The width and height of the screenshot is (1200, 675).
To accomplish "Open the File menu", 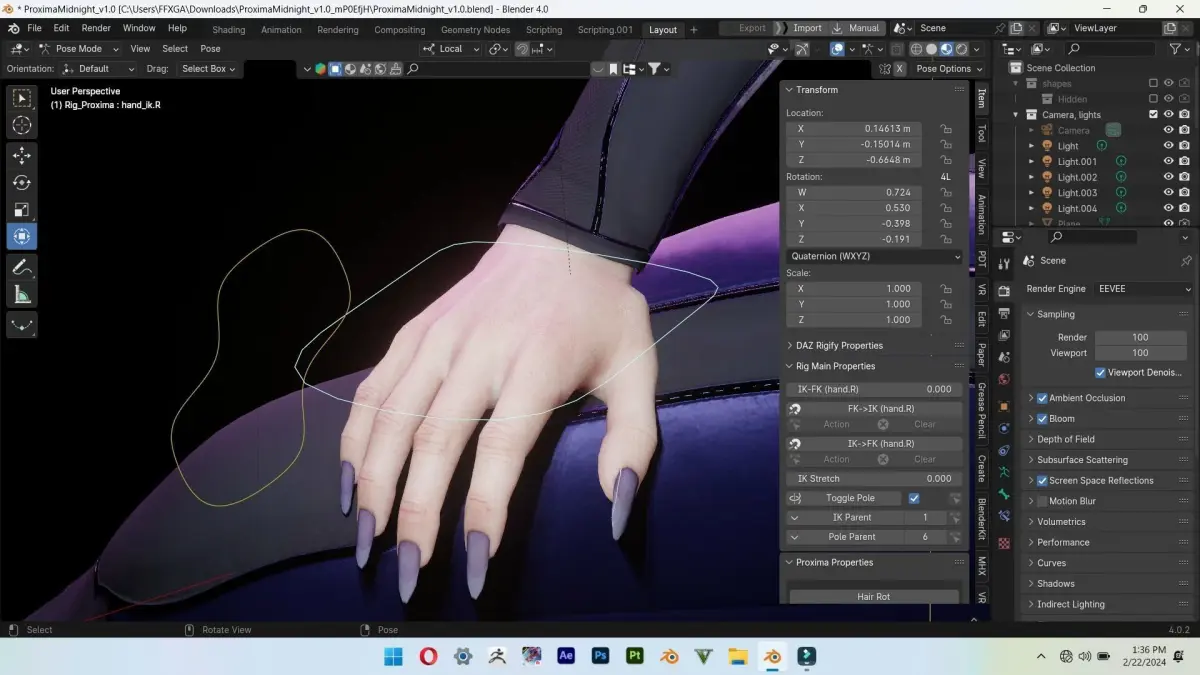I will (x=35, y=28).
